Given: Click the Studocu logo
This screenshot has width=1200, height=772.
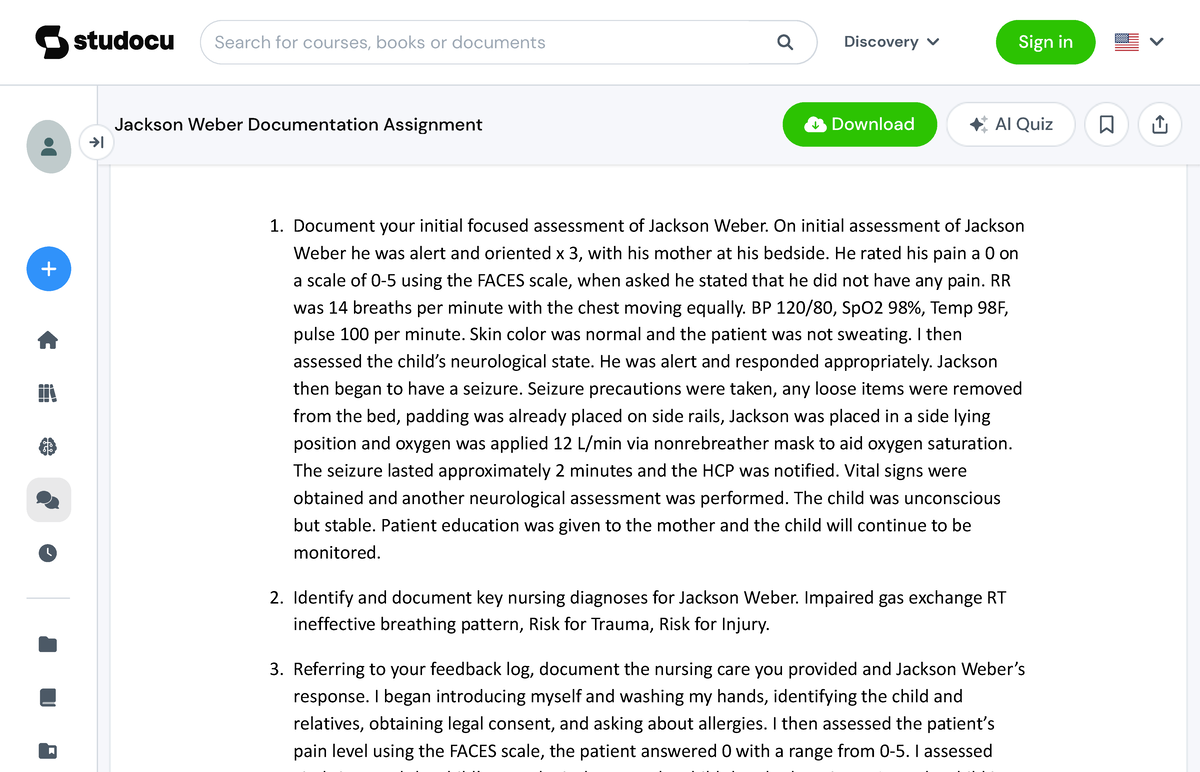Looking at the screenshot, I should pyautogui.click(x=104, y=42).
